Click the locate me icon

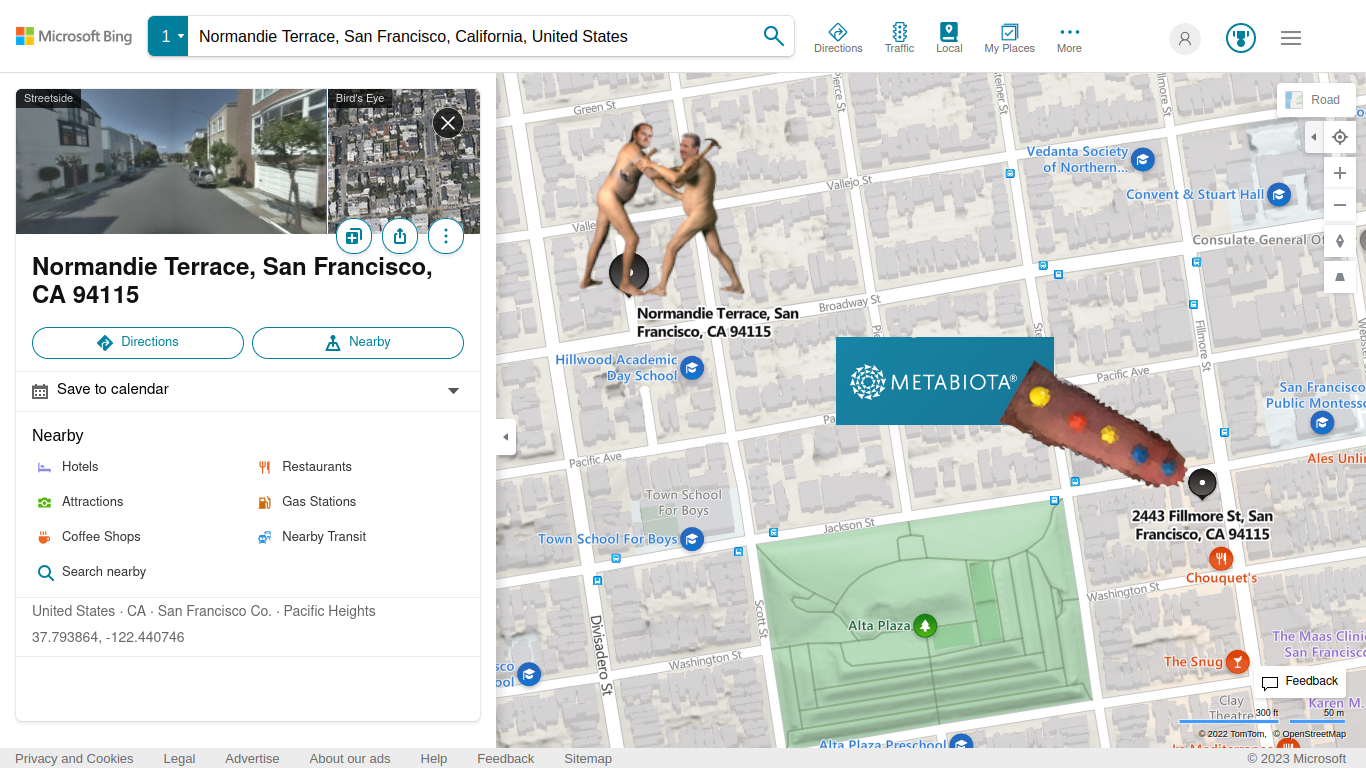pyautogui.click(x=1340, y=137)
